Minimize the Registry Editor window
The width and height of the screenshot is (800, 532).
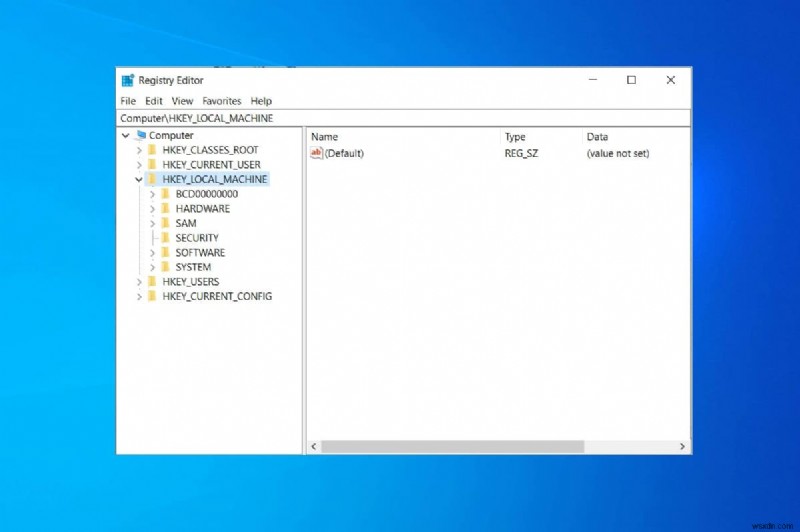click(x=593, y=80)
